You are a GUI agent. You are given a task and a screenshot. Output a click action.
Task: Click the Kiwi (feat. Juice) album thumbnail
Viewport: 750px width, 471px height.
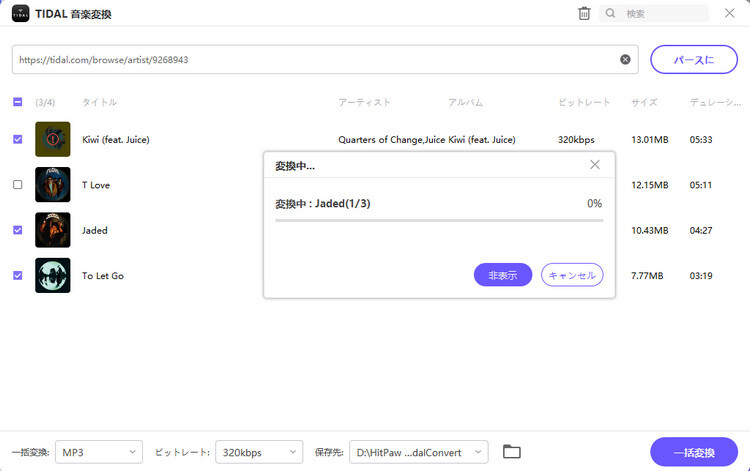[x=53, y=139]
